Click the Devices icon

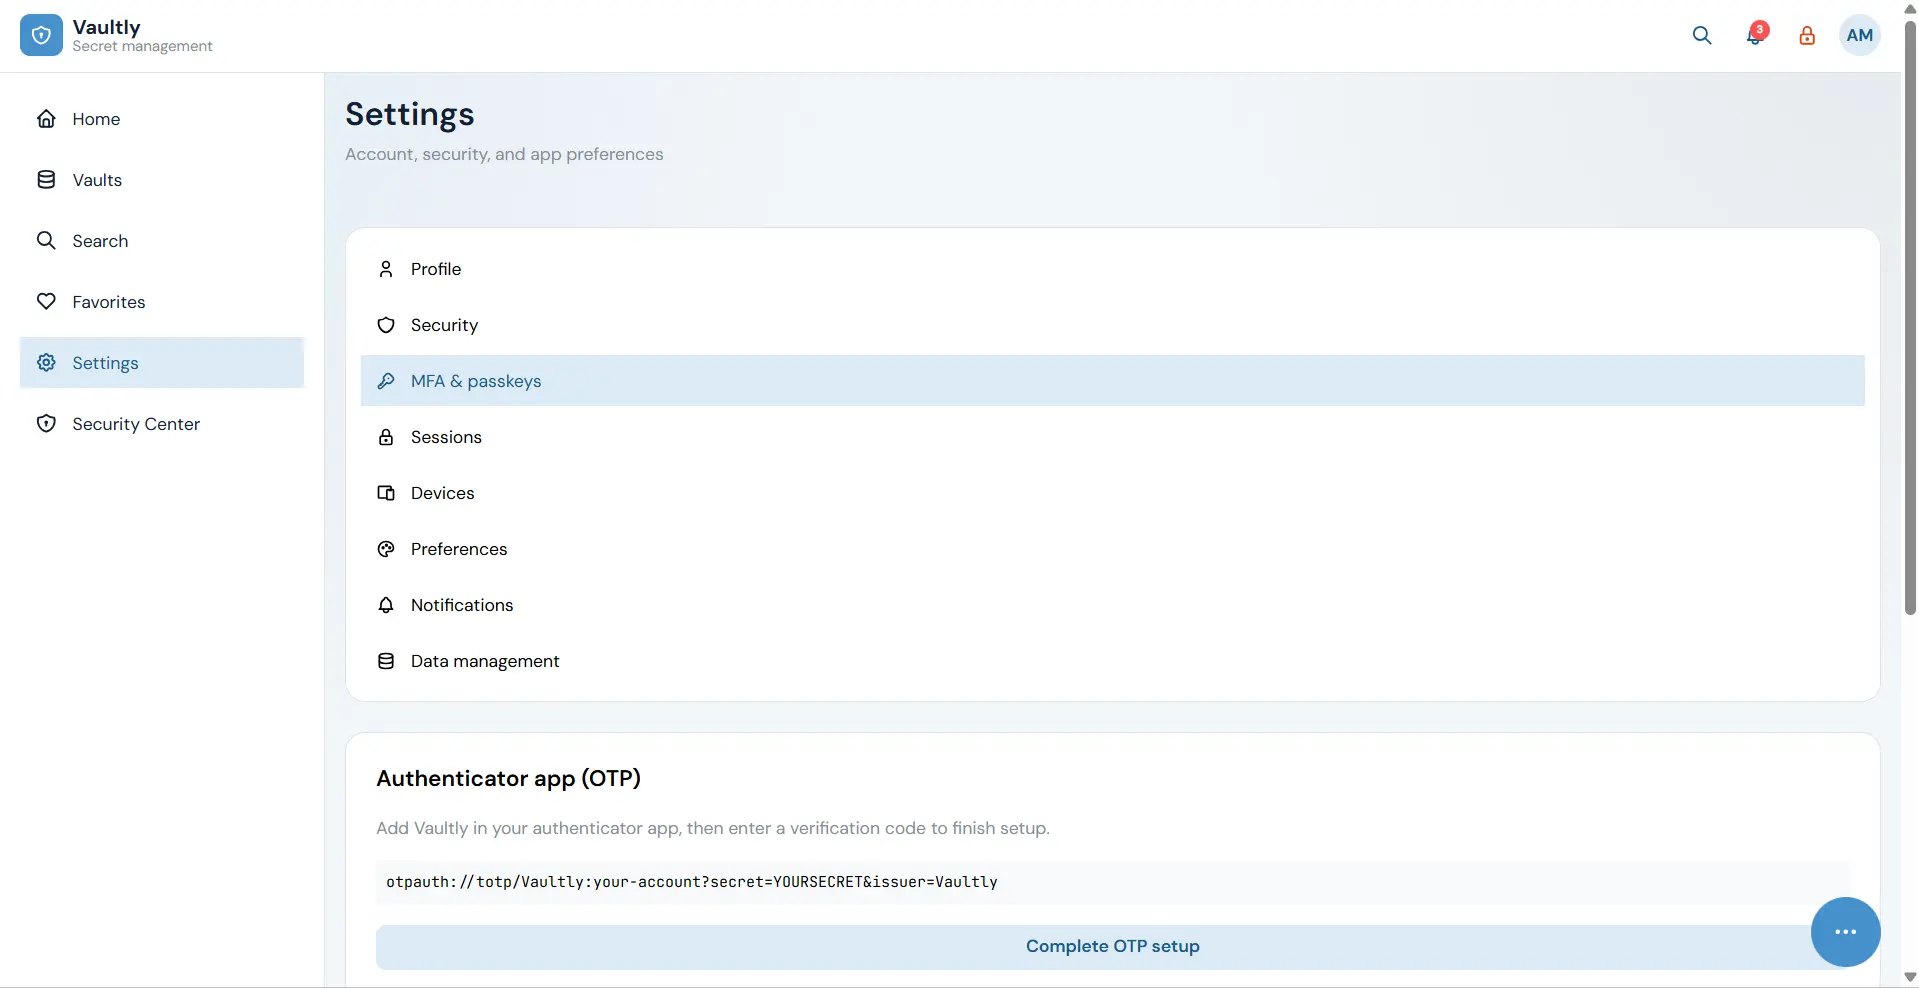386,493
